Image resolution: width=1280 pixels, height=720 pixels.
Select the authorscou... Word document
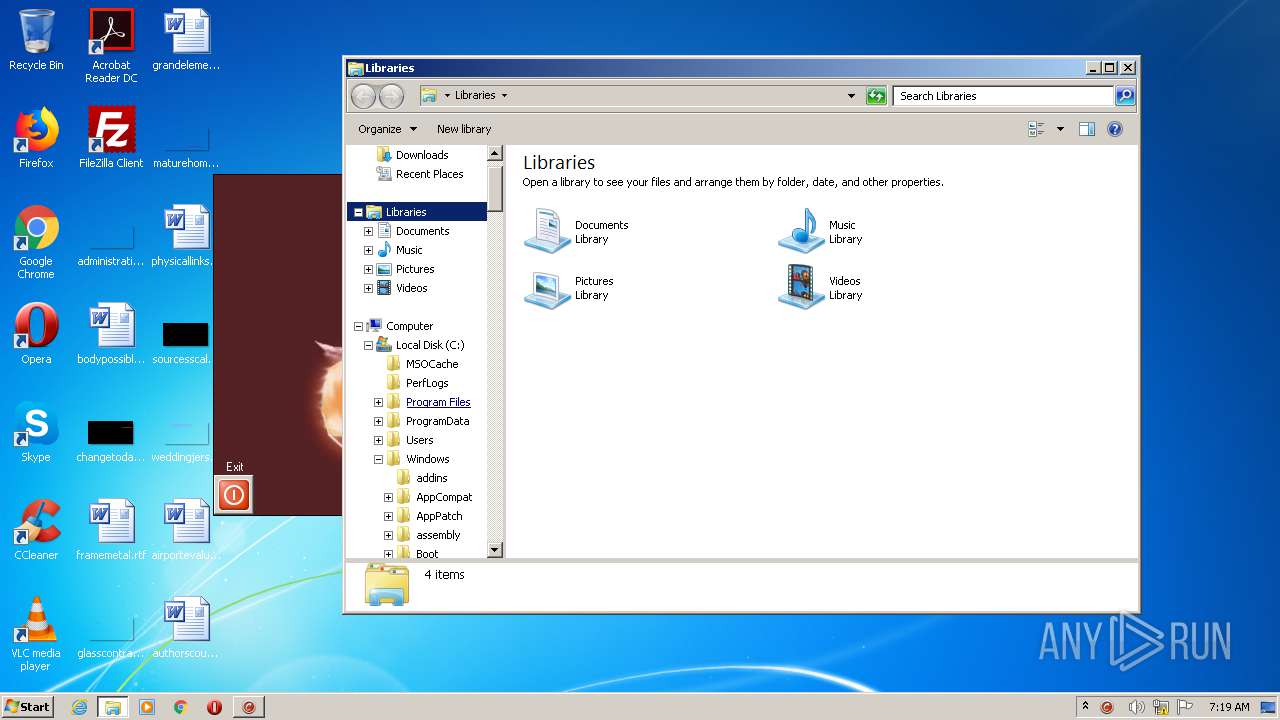[186, 628]
